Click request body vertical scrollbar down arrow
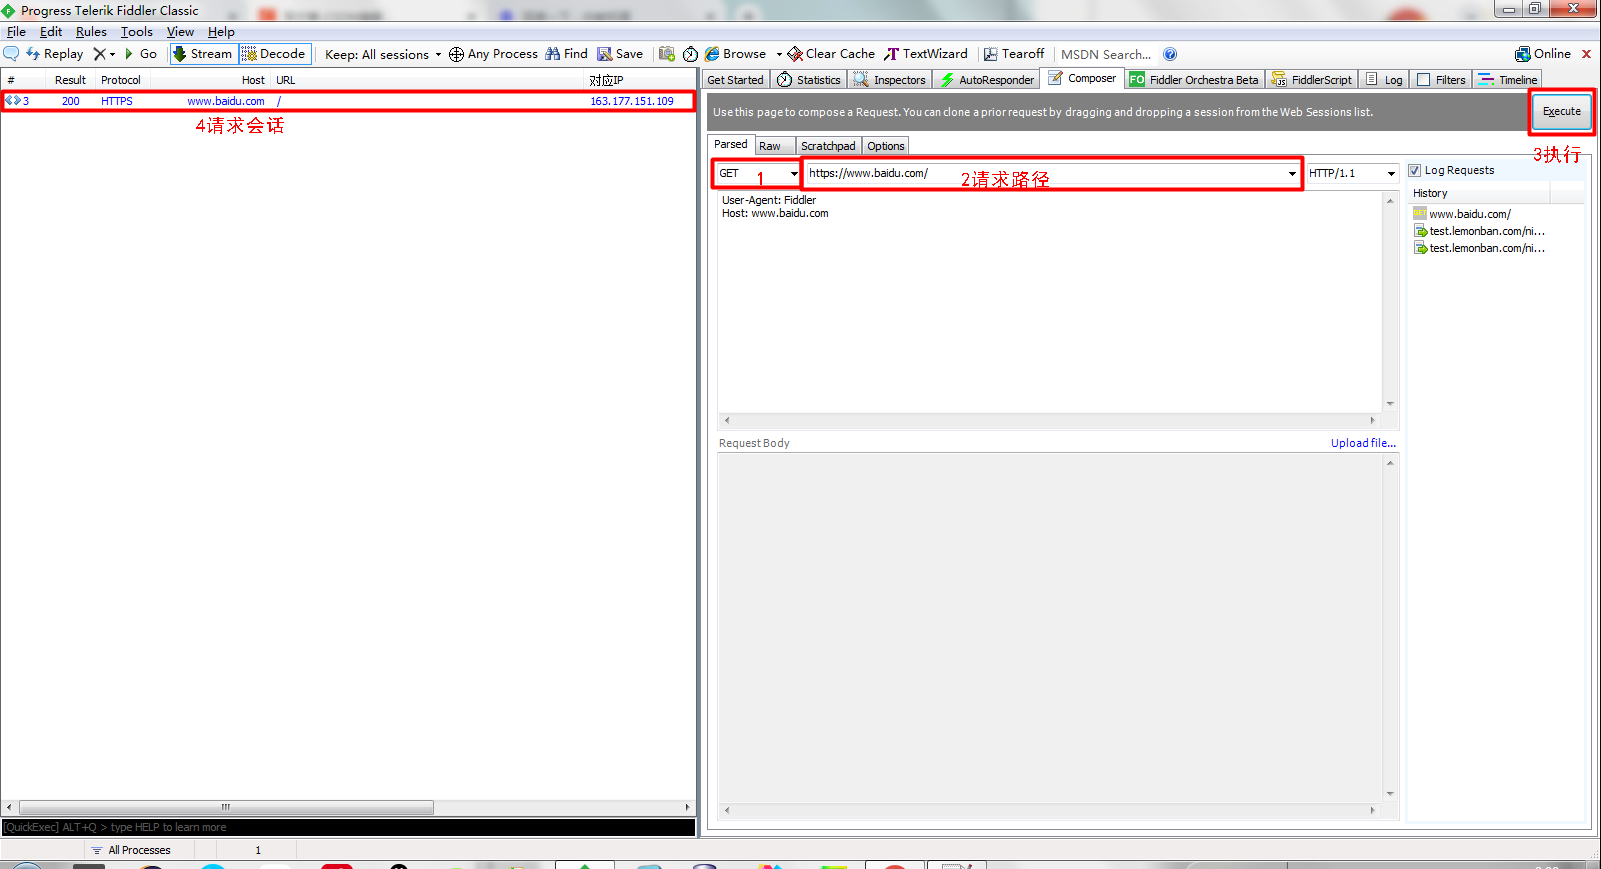This screenshot has height=869, width=1601. [1390, 794]
